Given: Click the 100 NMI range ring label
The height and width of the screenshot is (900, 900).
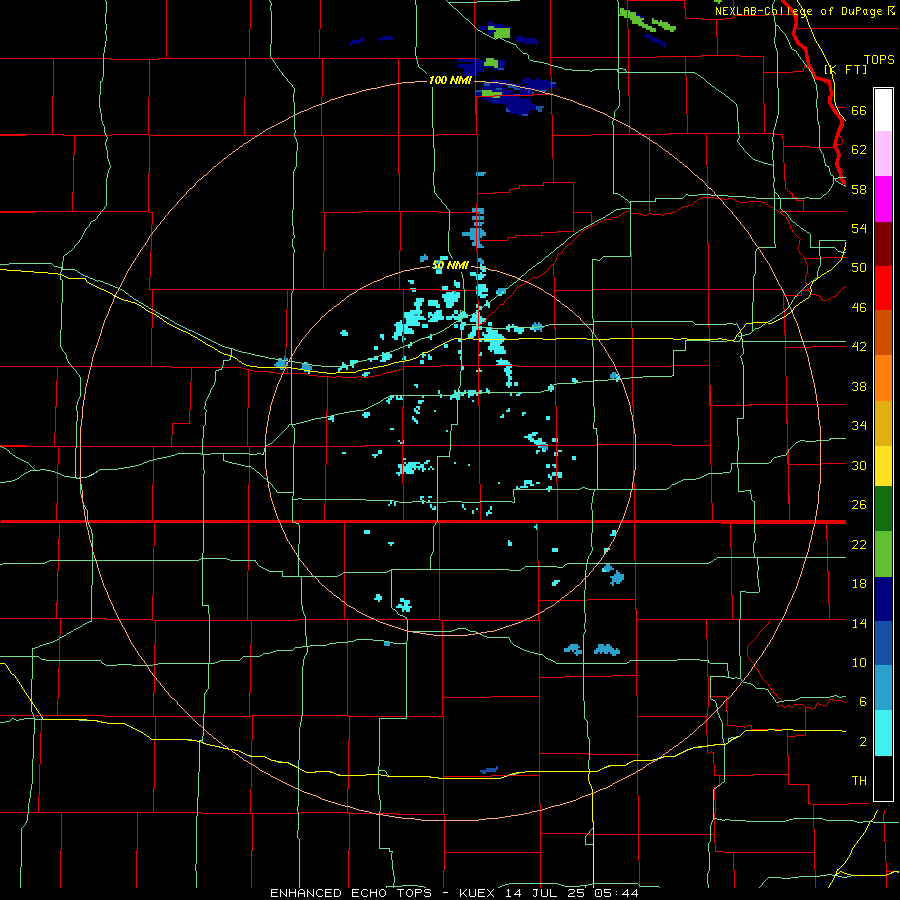Looking at the screenshot, I should 450,80.
